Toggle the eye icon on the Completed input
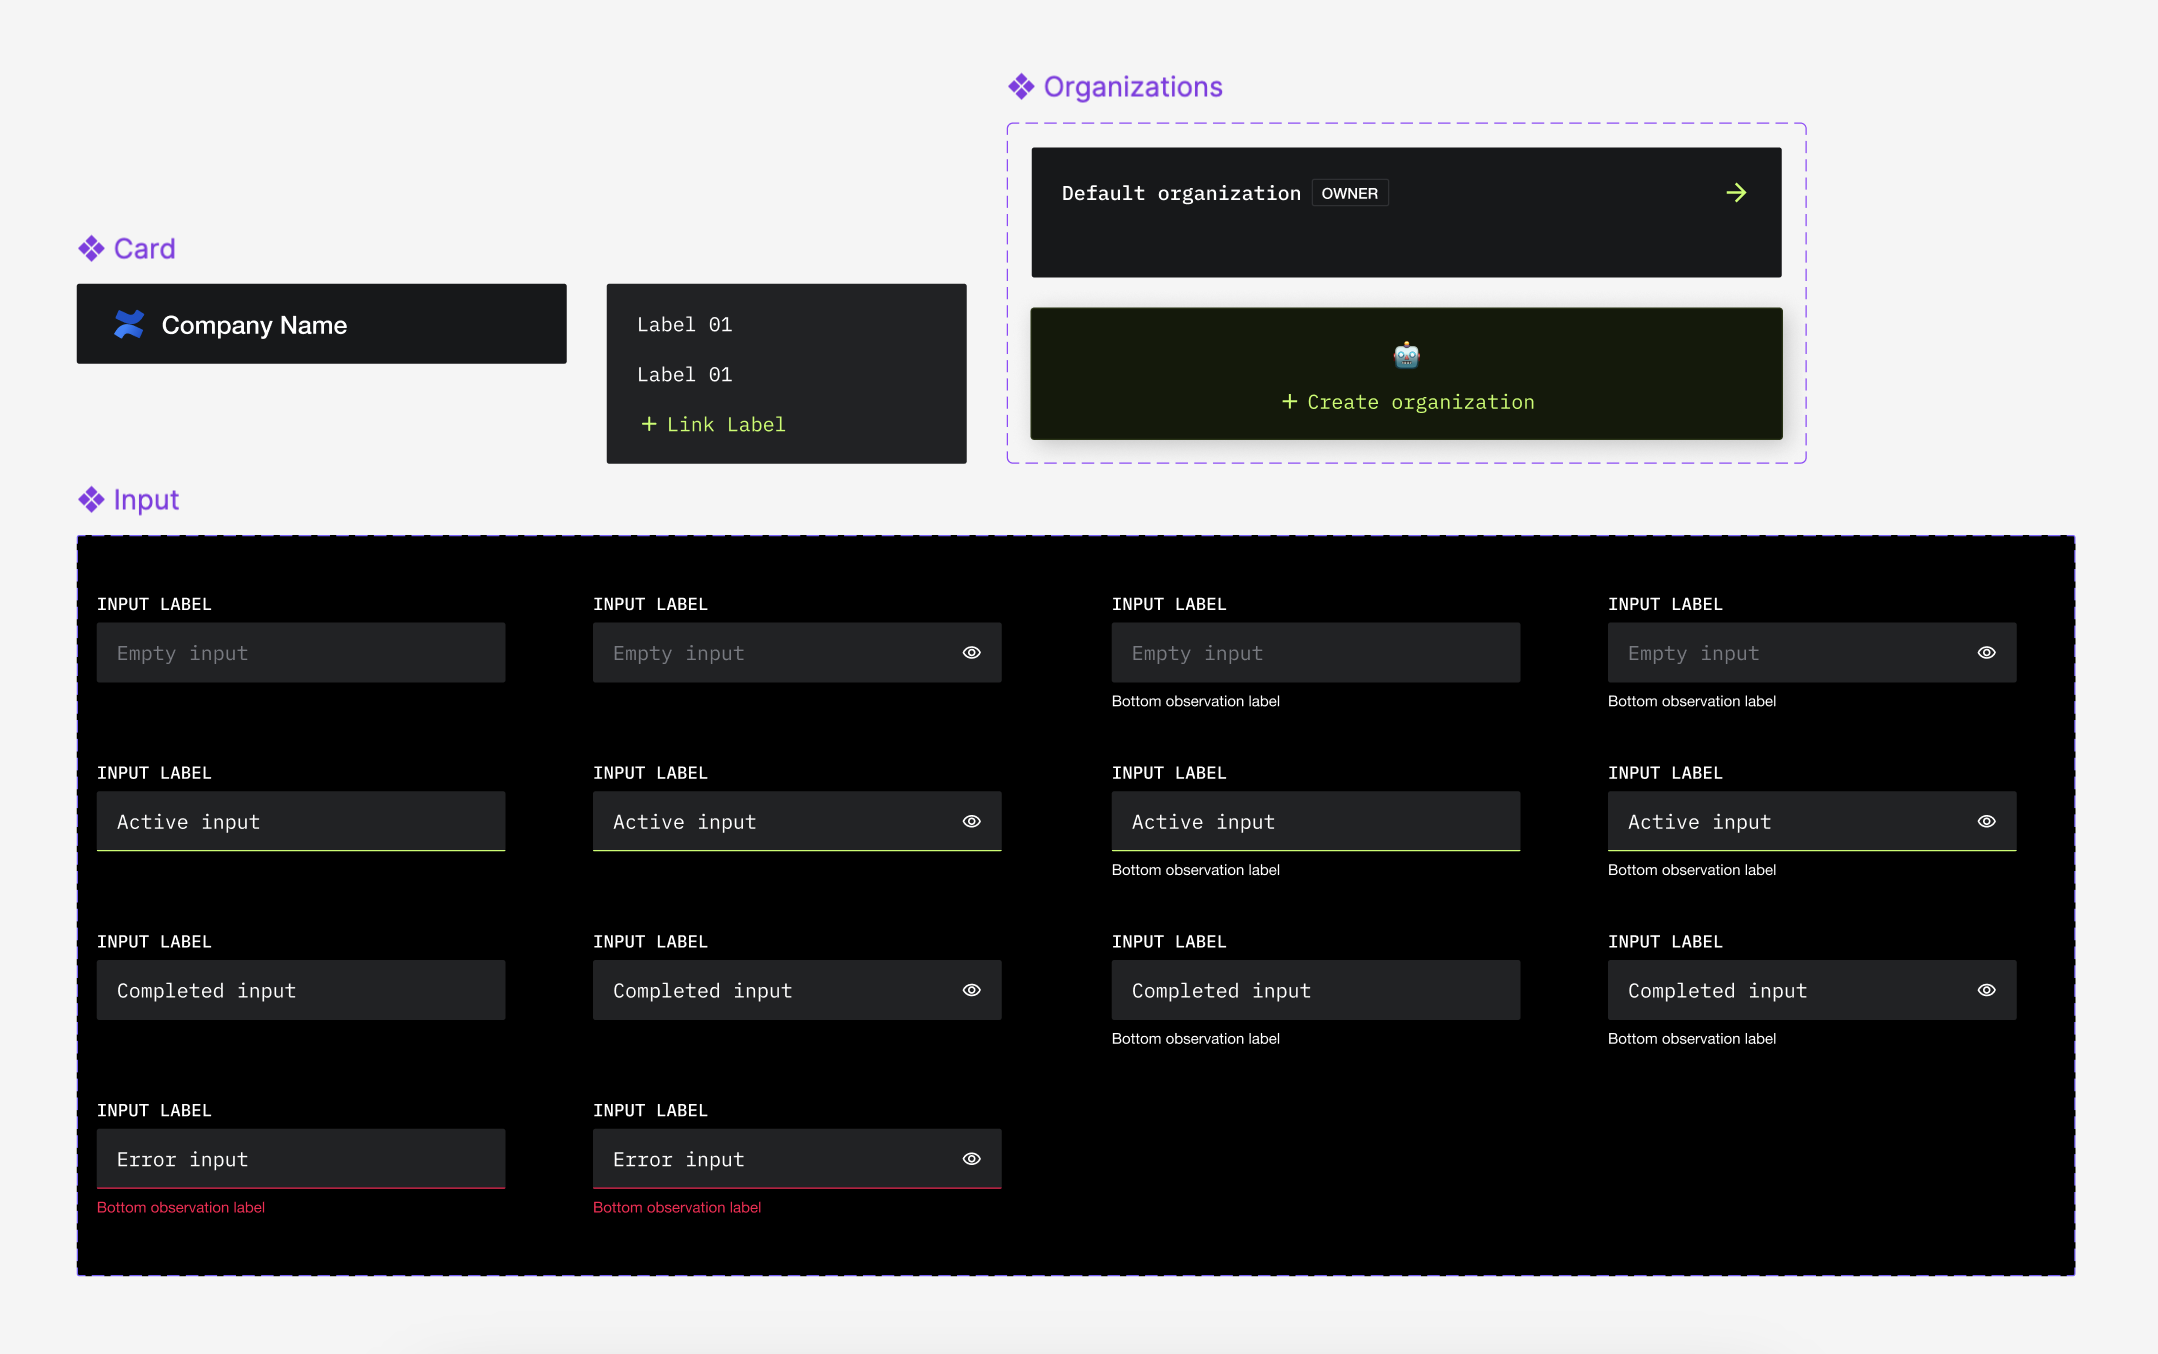The image size is (2158, 1354). (x=971, y=990)
